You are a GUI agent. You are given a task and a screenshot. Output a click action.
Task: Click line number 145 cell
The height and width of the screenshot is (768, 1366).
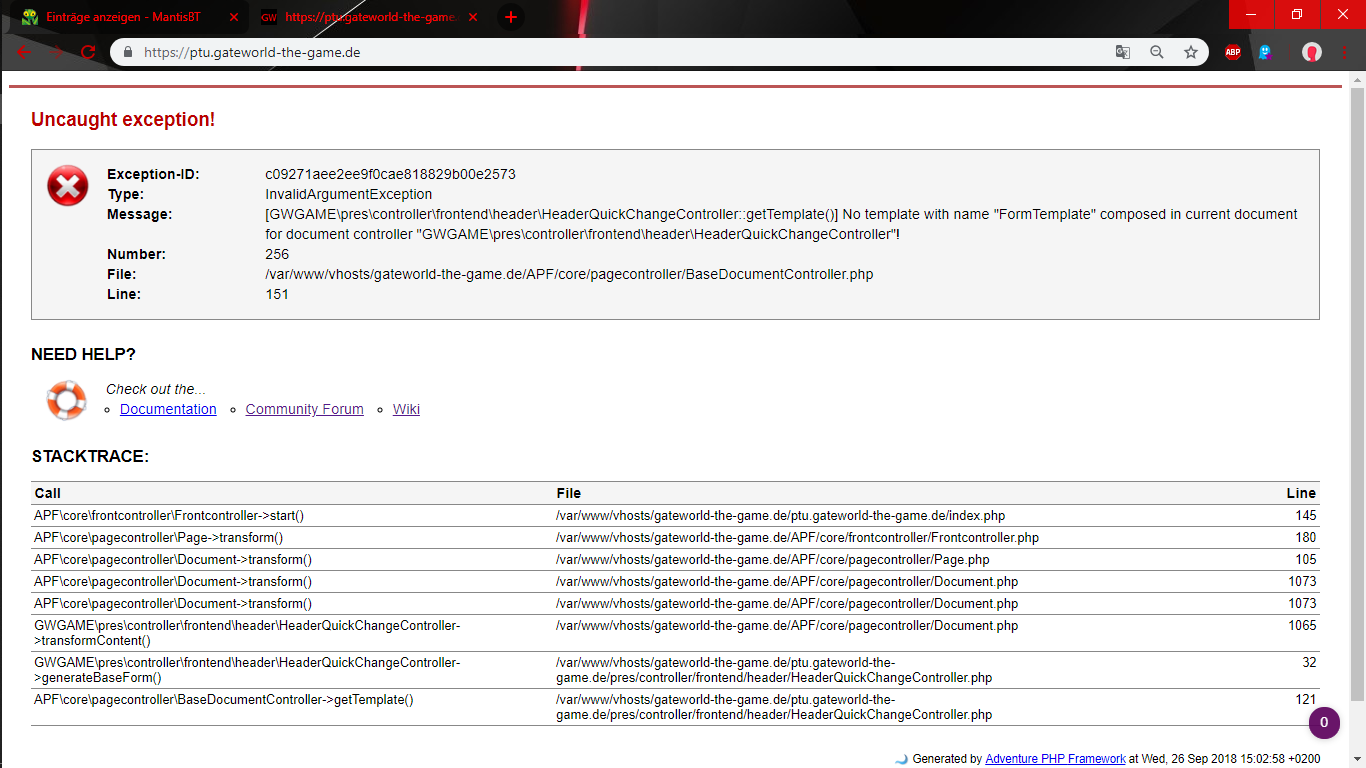1306,516
